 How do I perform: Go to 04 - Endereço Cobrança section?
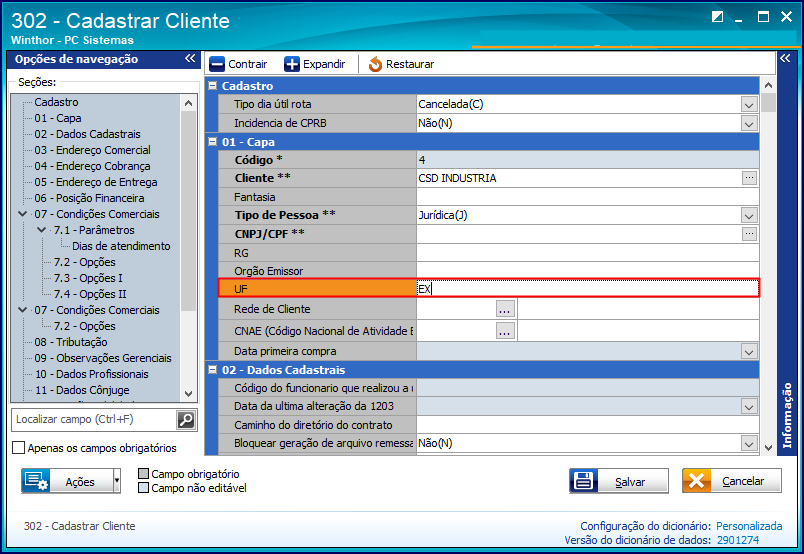click(92, 166)
